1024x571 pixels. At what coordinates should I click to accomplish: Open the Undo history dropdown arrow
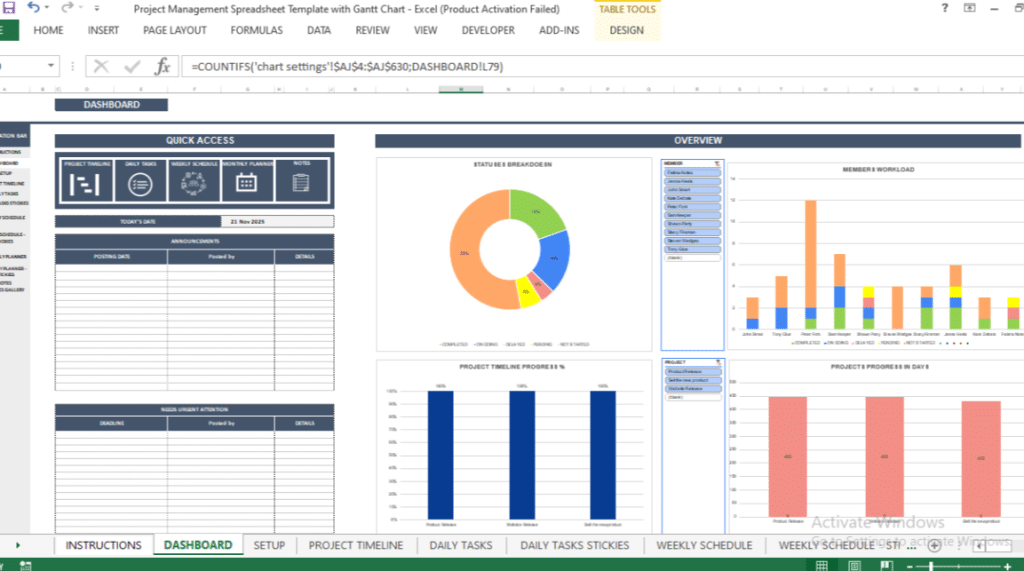coord(47,8)
